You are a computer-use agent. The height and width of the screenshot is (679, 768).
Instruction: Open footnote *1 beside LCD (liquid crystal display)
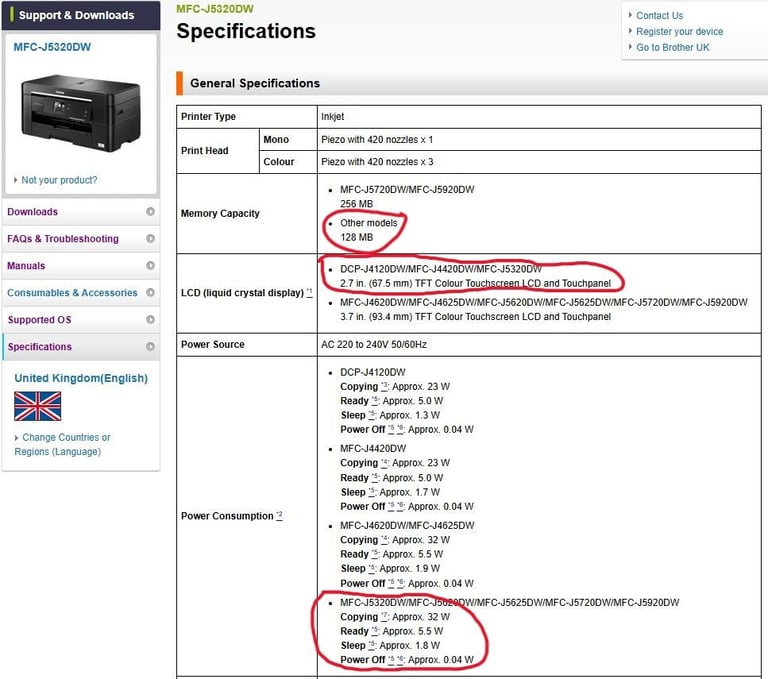(309, 292)
